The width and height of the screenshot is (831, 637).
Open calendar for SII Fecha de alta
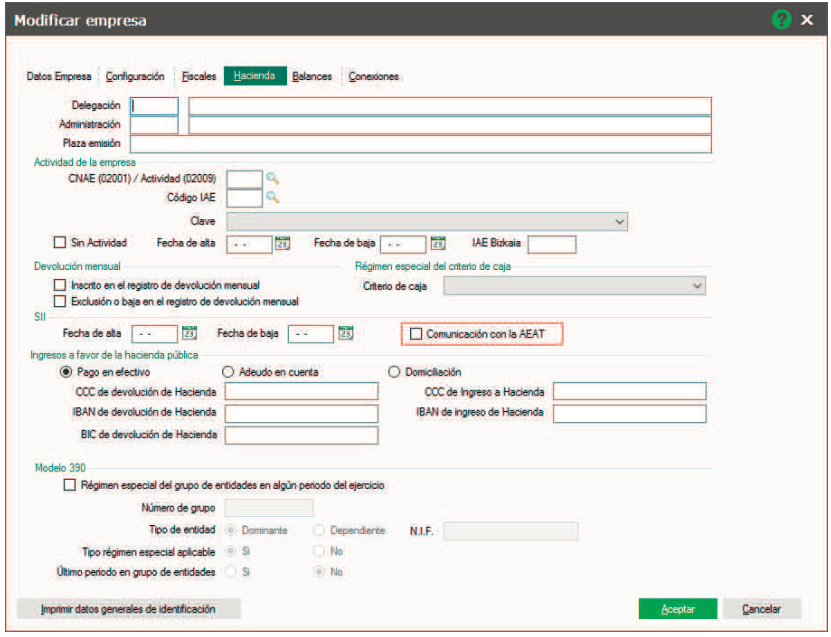pos(189,333)
